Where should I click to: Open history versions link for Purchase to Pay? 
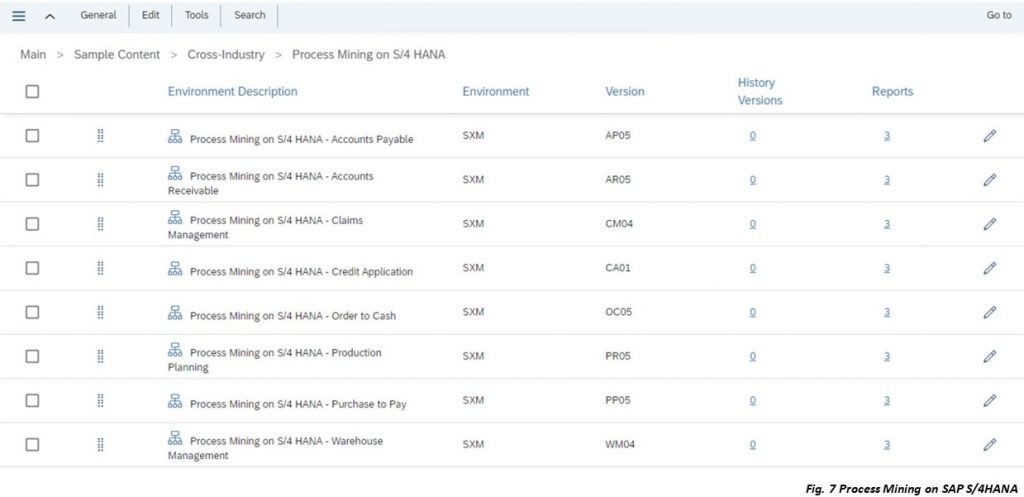pyautogui.click(x=752, y=400)
